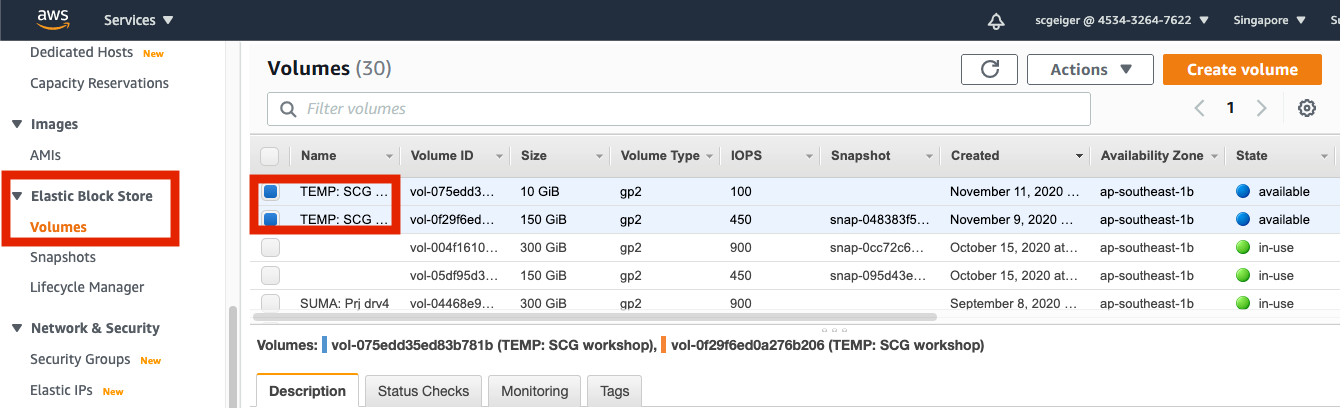Screen dimensions: 1340x408
Task: Click the blue marker beside vol-075edd35ed83b781b
Action: pos(325,345)
